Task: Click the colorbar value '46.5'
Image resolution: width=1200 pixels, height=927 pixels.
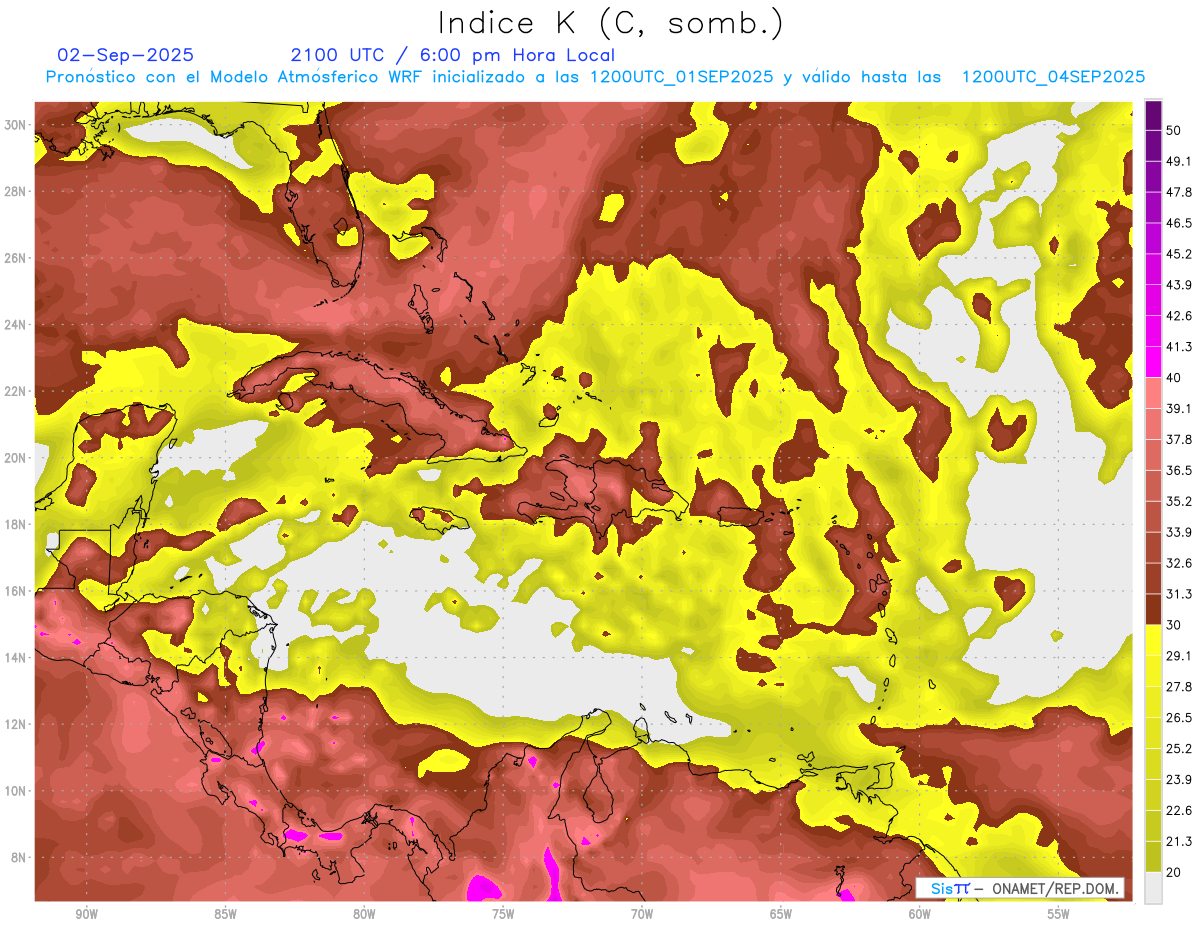Action: [x=1179, y=223]
